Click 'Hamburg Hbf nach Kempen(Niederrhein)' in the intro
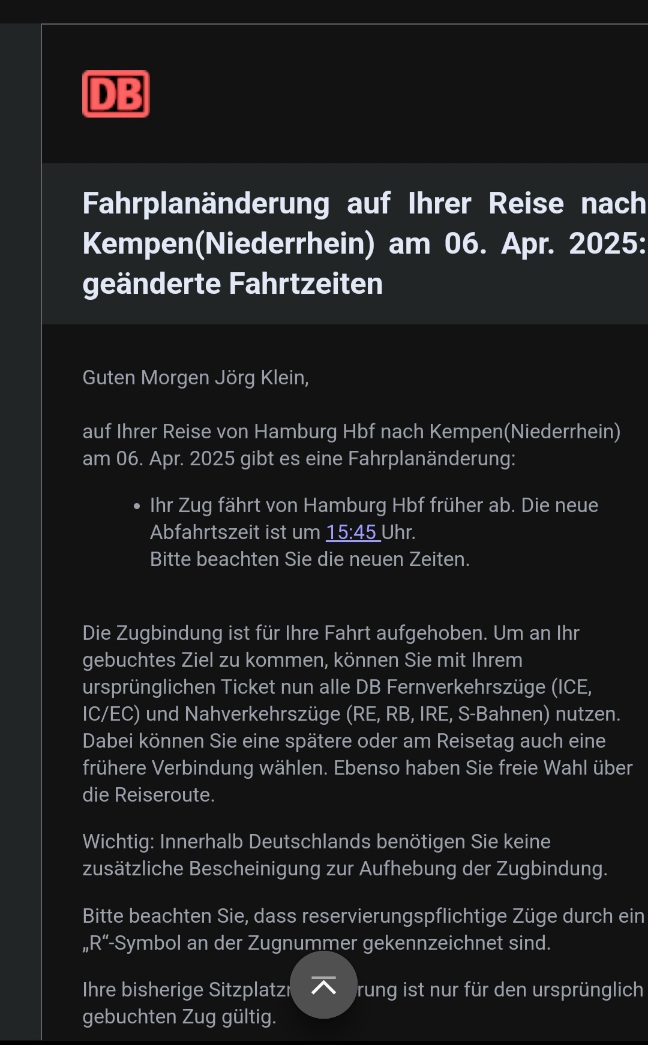Screen dimensions: 648x1045 437,432
